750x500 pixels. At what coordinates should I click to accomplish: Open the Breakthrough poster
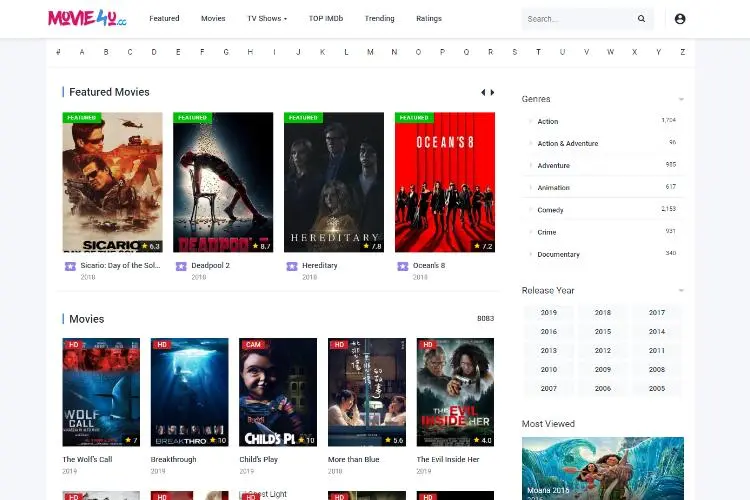pyautogui.click(x=189, y=392)
